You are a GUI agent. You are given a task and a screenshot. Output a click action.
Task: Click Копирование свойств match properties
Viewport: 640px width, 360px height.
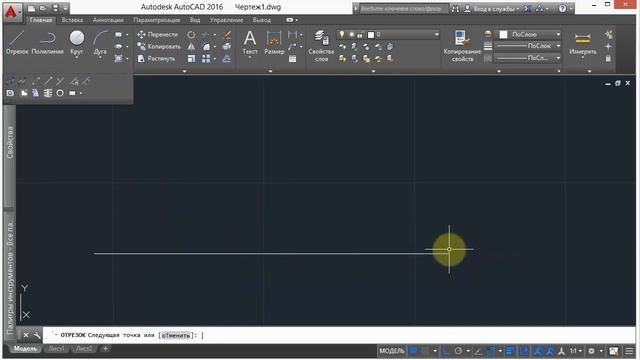point(462,45)
